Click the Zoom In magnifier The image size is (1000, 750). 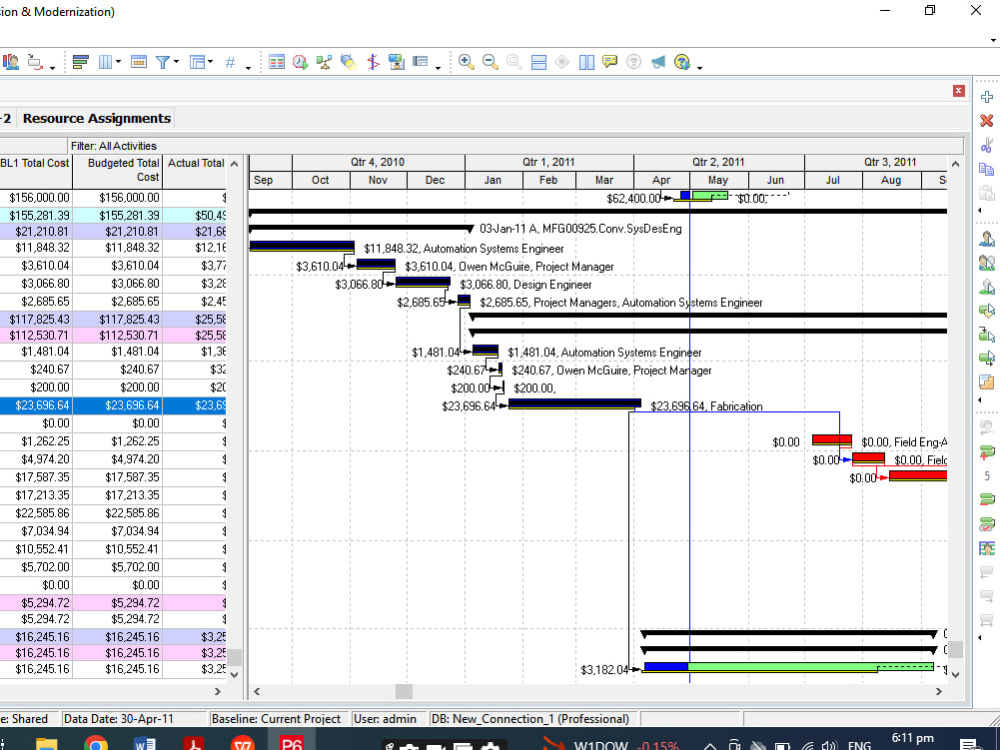click(x=466, y=62)
